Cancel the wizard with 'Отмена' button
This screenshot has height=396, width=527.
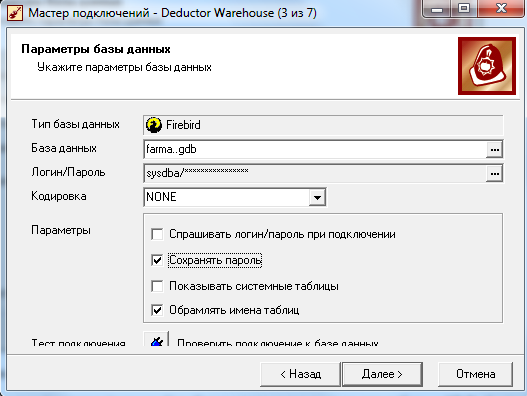(x=476, y=374)
